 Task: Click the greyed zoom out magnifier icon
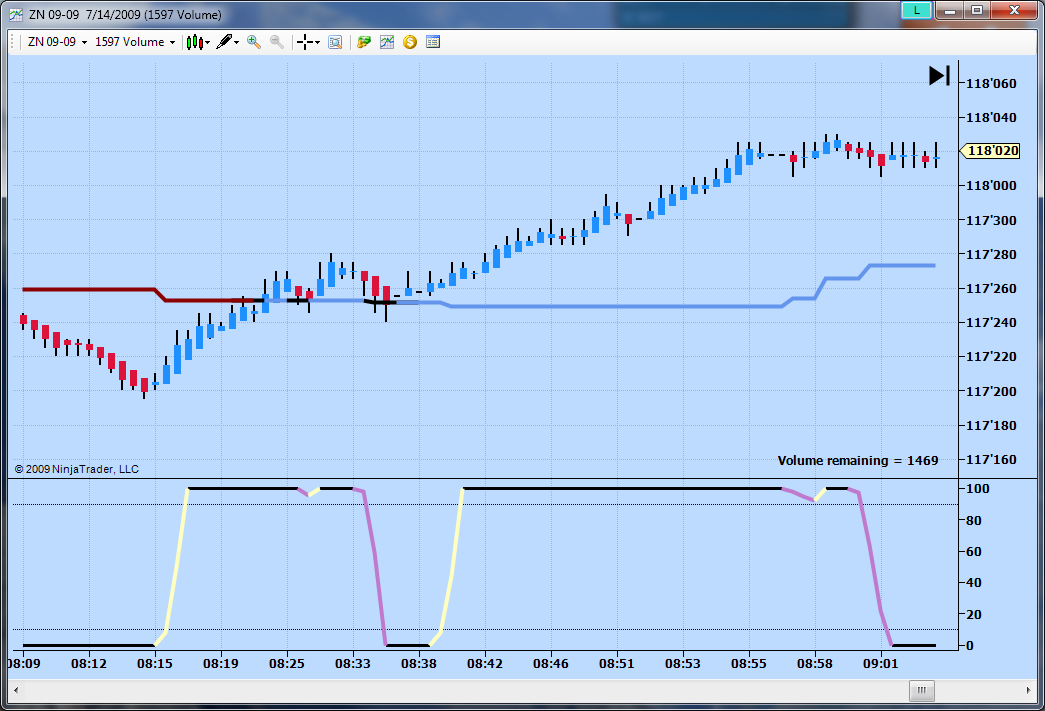[277, 42]
